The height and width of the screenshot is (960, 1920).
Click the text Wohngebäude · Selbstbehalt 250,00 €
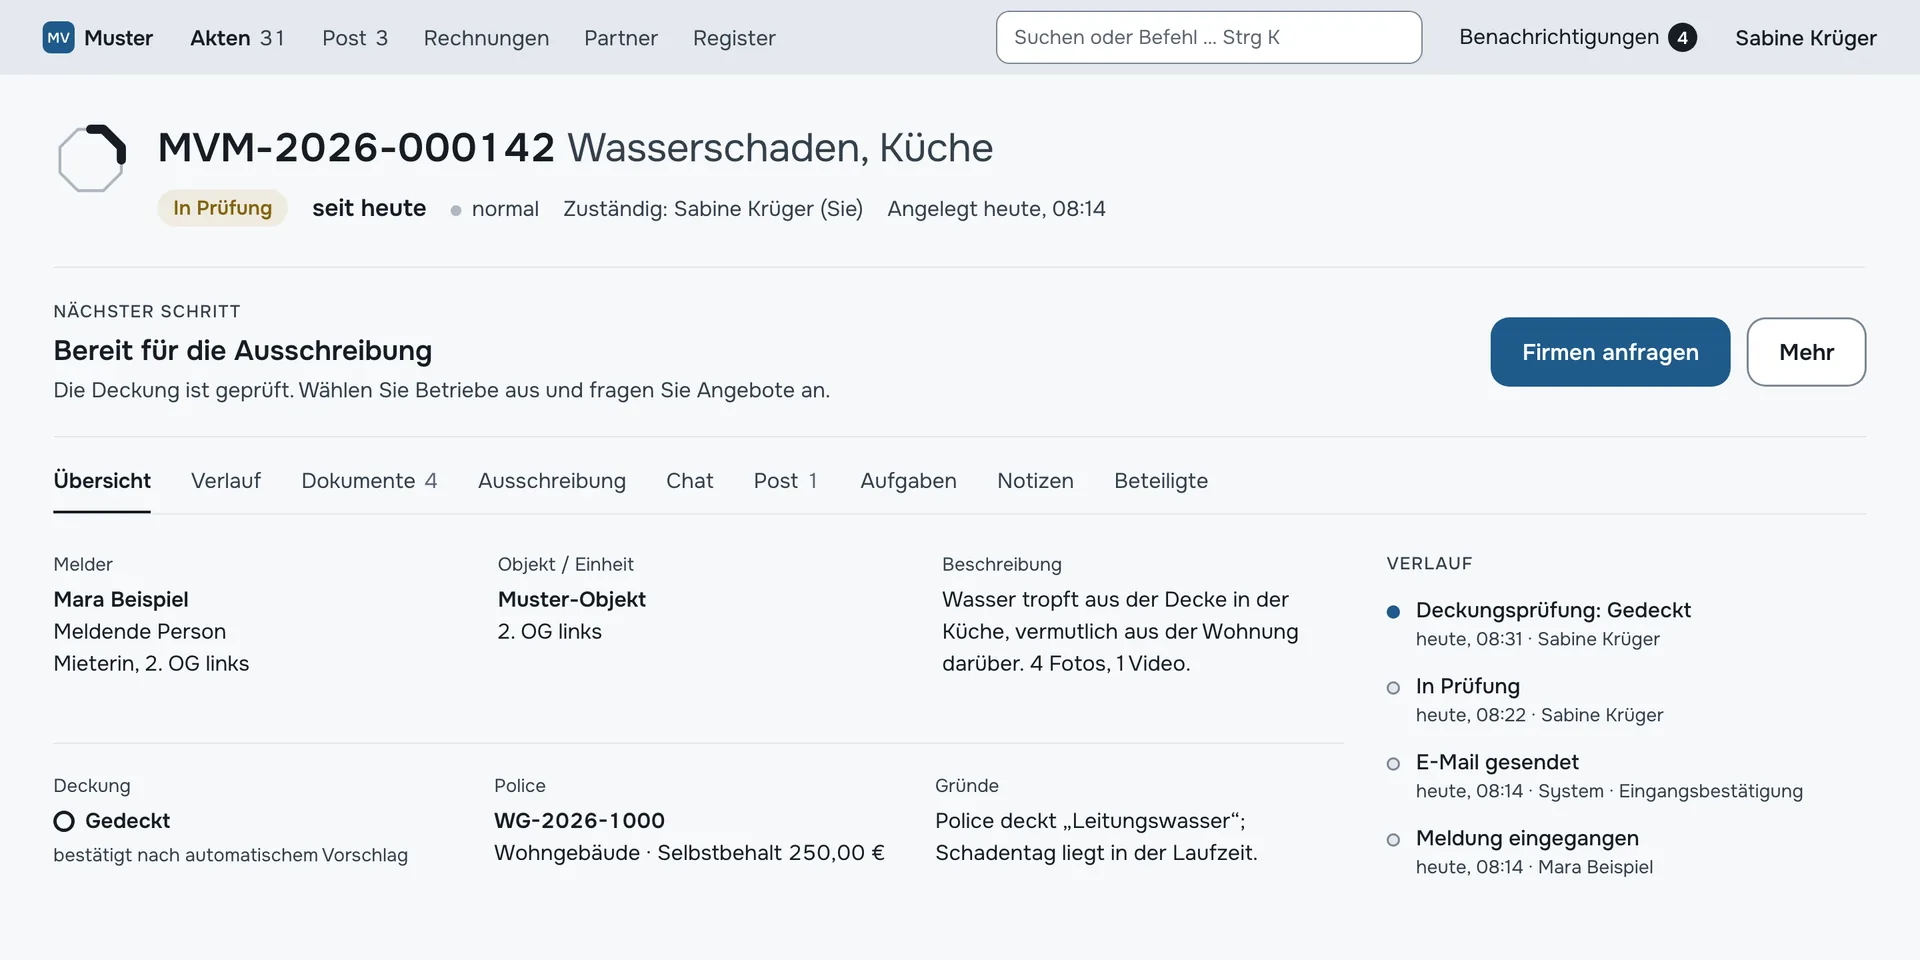(689, 853)
